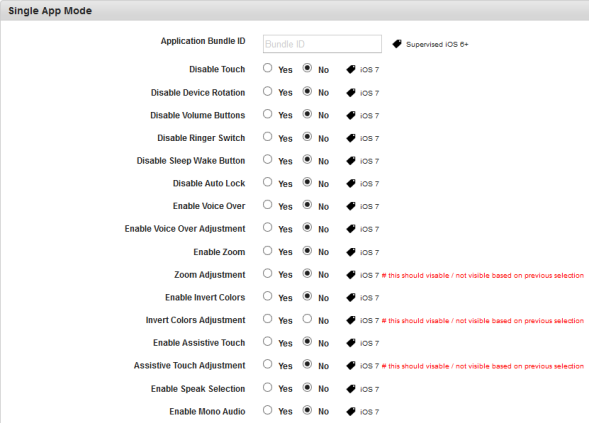
Task: Click the tag icon in Enable Mono Audio row
Action: pyautogui.click(x=350, y=412)
